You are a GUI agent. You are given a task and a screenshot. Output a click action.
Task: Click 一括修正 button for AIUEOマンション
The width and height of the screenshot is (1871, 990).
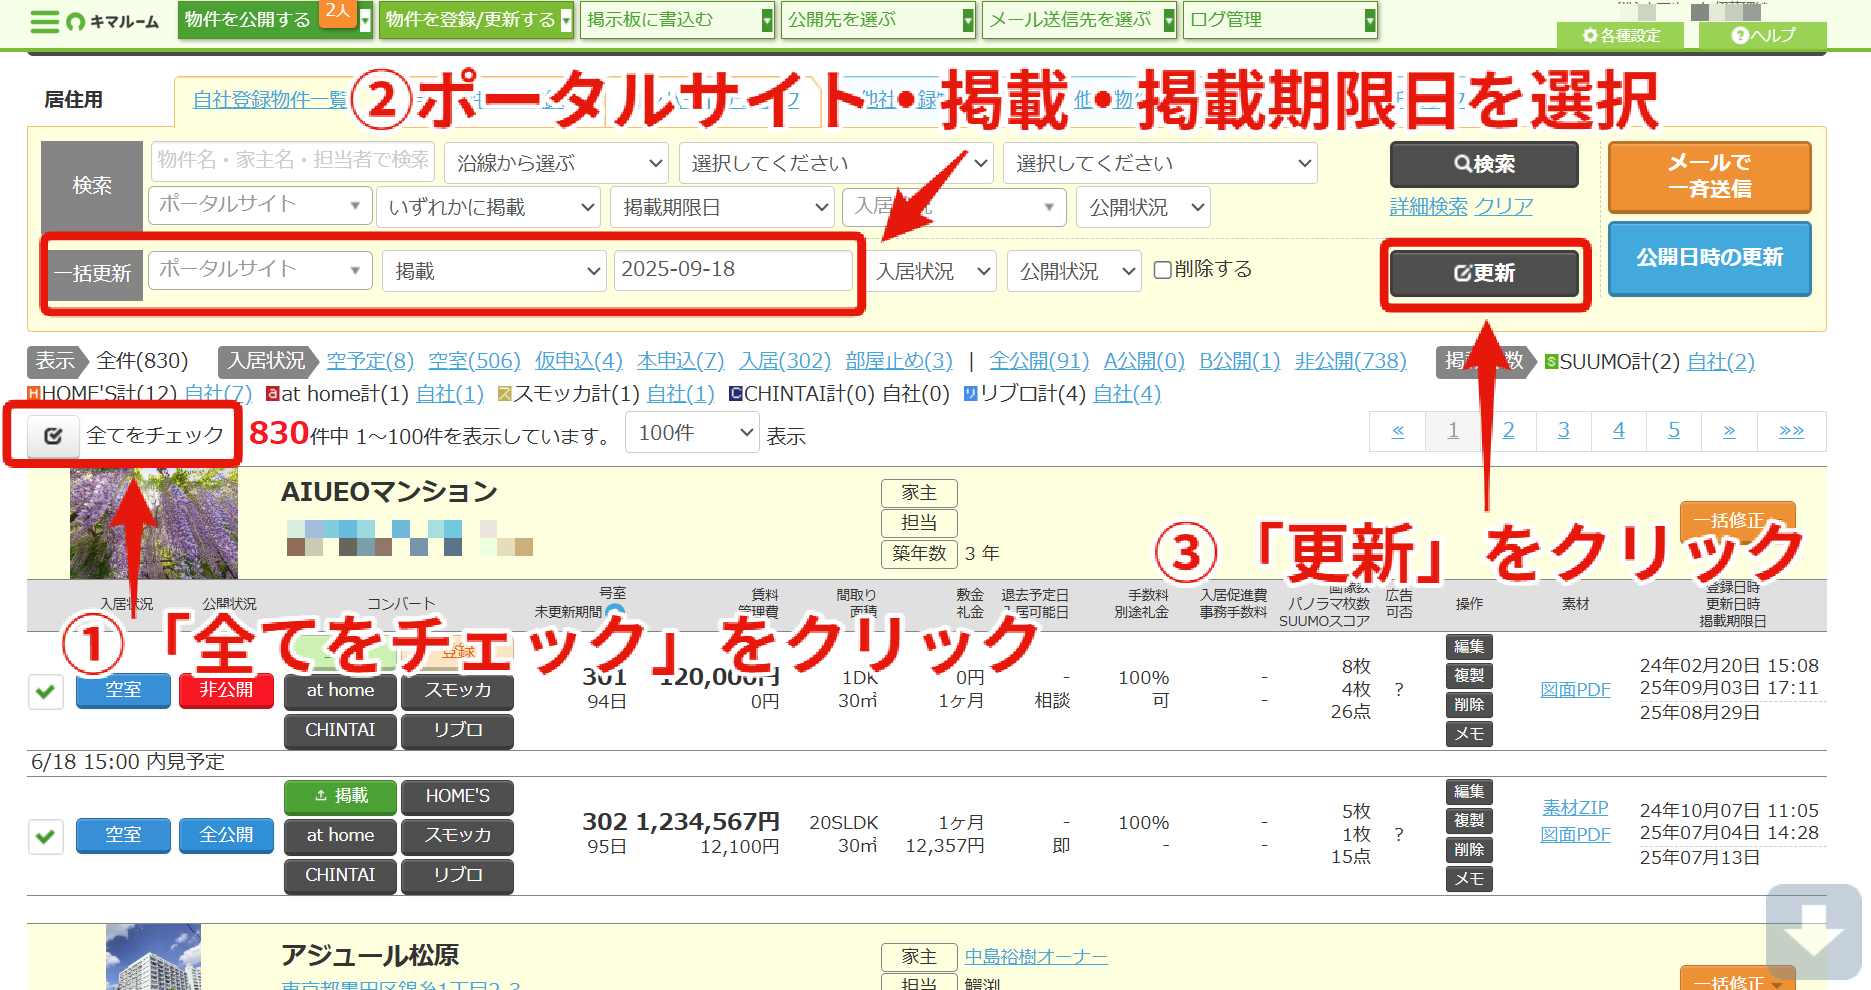pyautogui.click(x=1737, y=521)
